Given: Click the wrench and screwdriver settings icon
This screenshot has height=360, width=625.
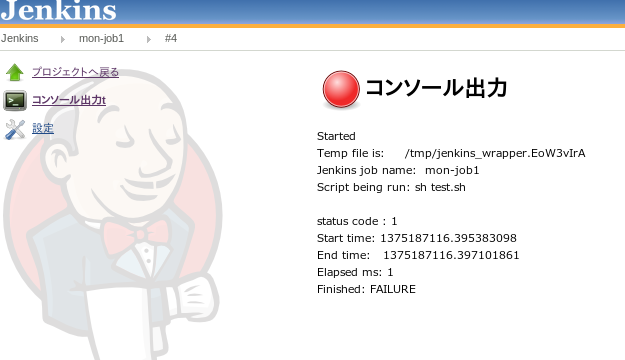Looking at the screenshot, I should click(x=15, y=129).
